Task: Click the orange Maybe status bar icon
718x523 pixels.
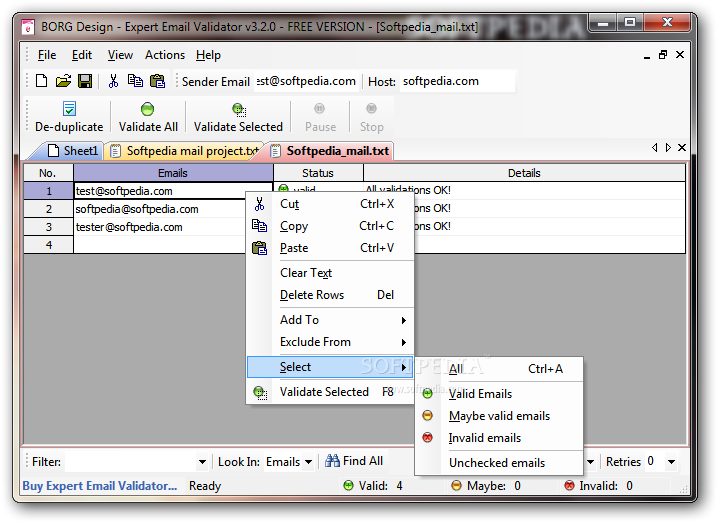Action: pyautogui.click(x=456, y=485)
